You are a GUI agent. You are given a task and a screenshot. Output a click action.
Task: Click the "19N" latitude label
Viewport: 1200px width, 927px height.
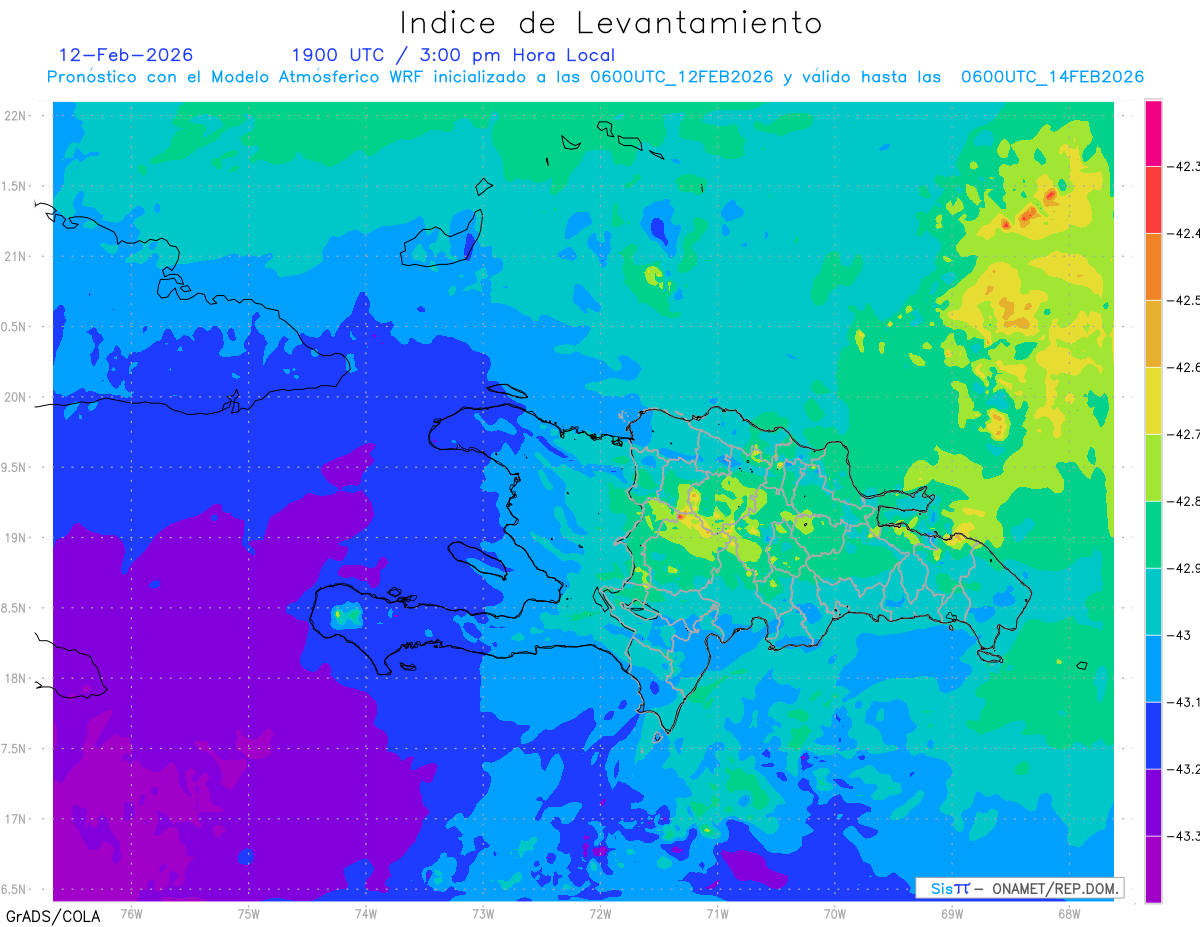click(16, 538)
